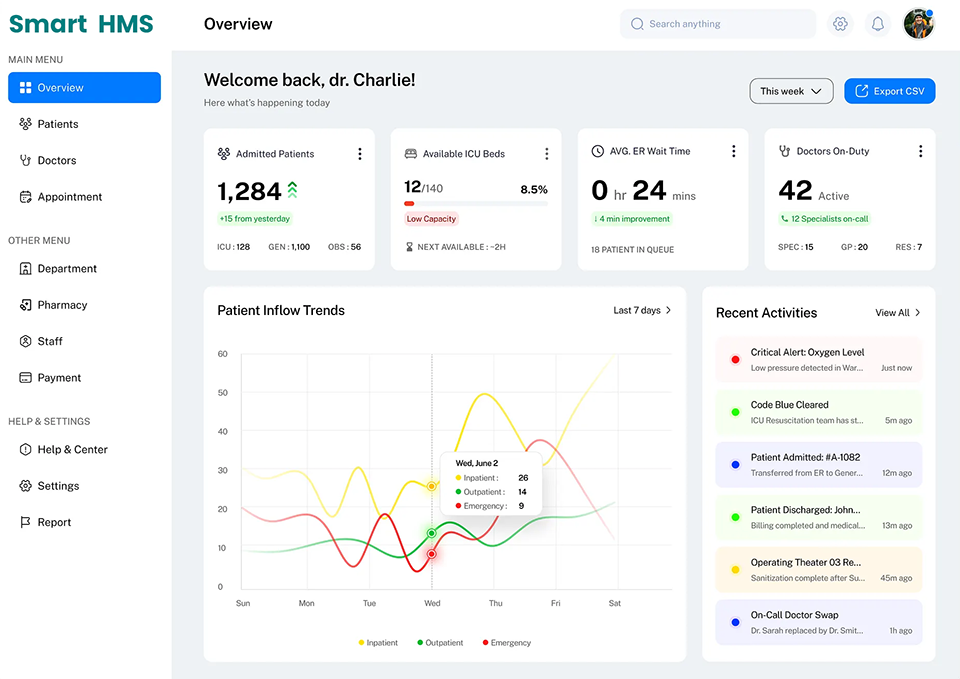Open AVG. ER Wait Time card options
This screenshot has width=960, height=679.
coord(733,151)
